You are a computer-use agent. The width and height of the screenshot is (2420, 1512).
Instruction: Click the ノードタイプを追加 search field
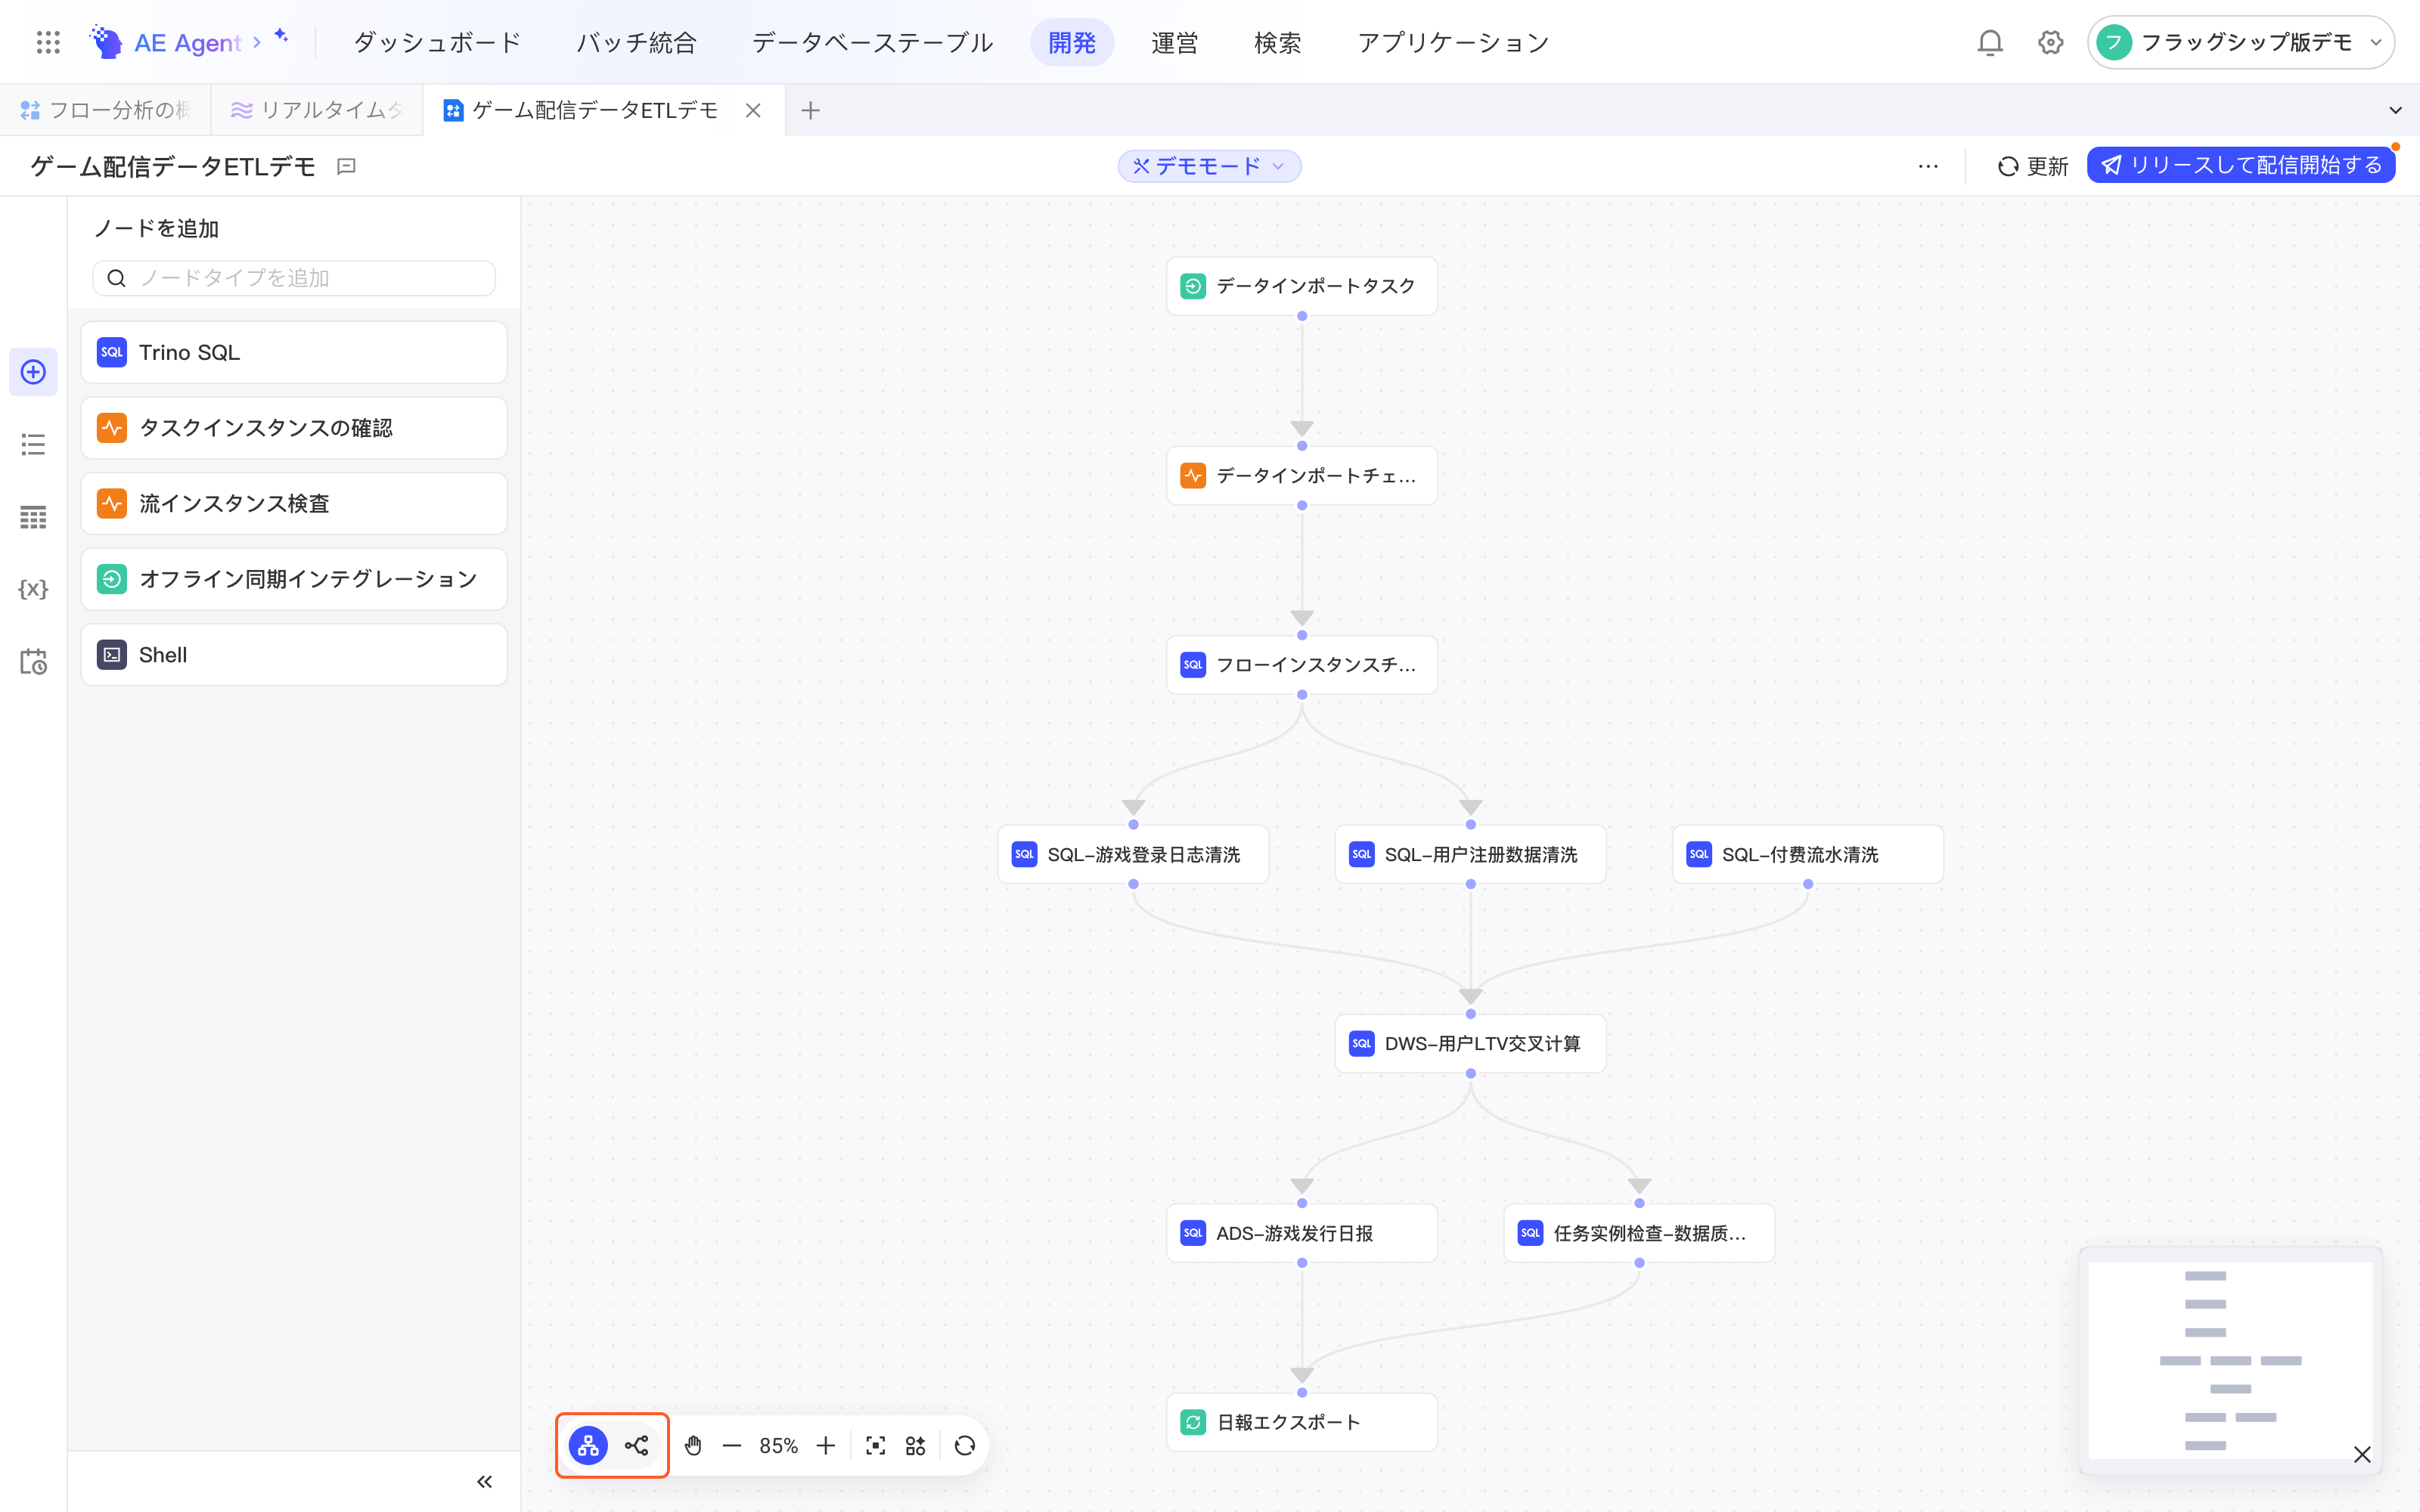294,278
